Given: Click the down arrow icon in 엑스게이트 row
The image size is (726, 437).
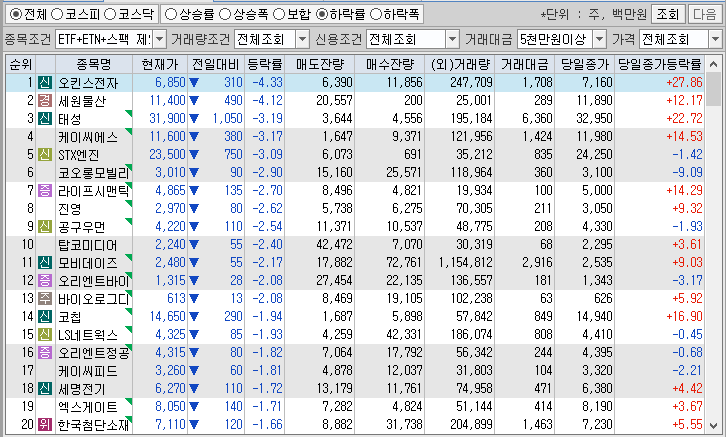Looking at the screenshot, I should click(194, 407).
